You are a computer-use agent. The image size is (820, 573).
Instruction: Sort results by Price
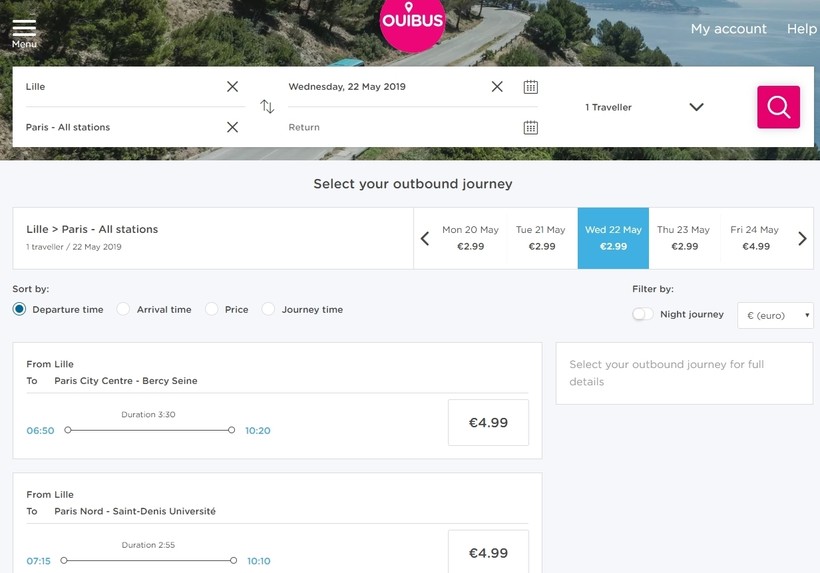212,310
